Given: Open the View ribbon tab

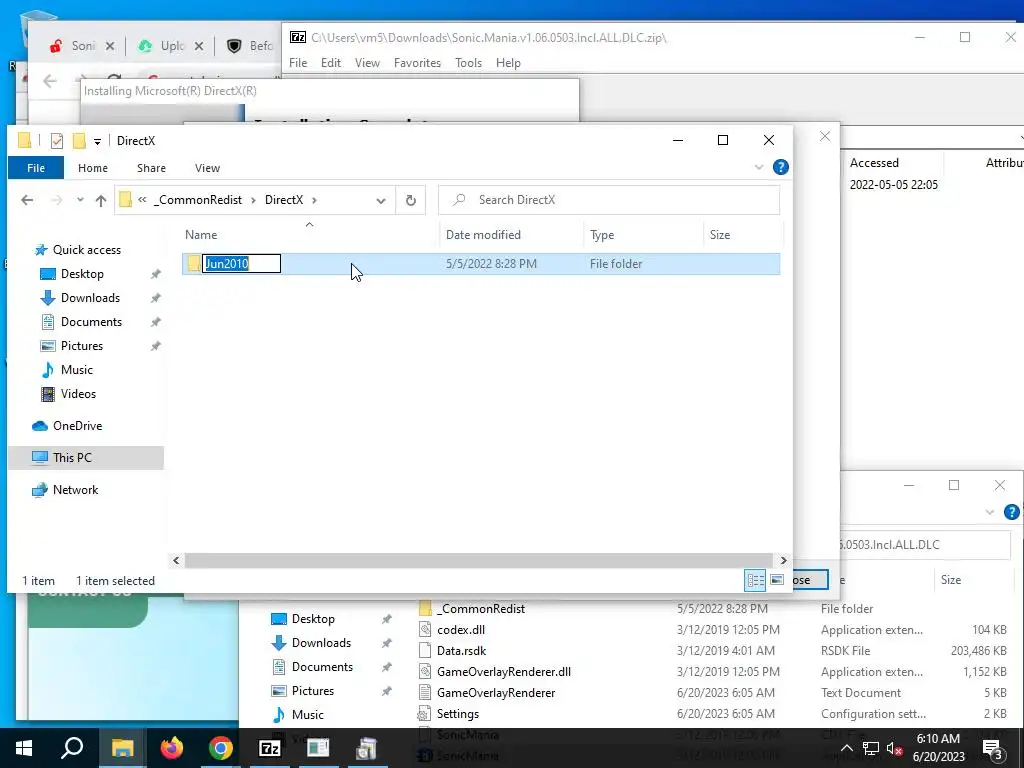Looking at the screenshot, I should click(207, 168).
